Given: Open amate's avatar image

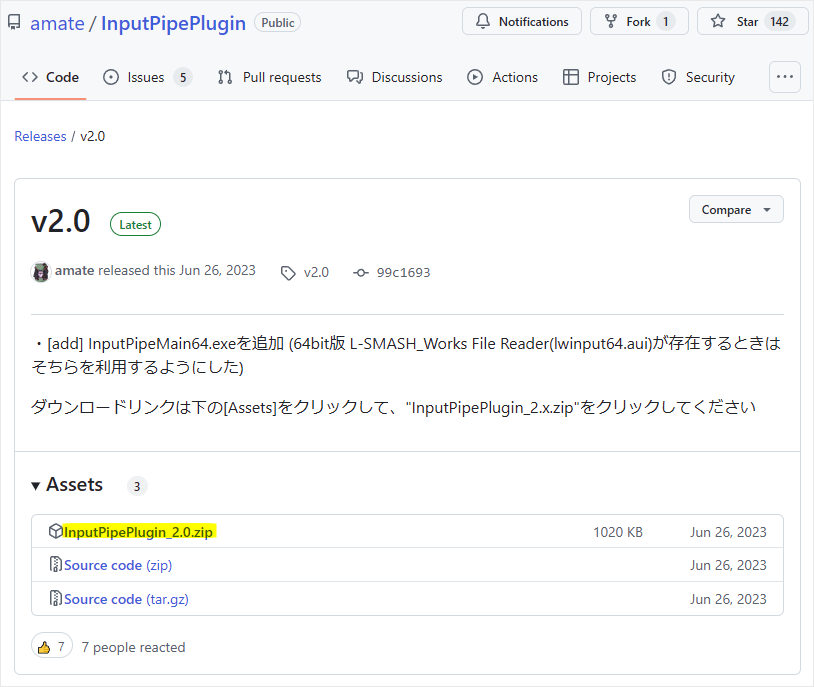Looking at the screenshot, I should pos(41,272).
